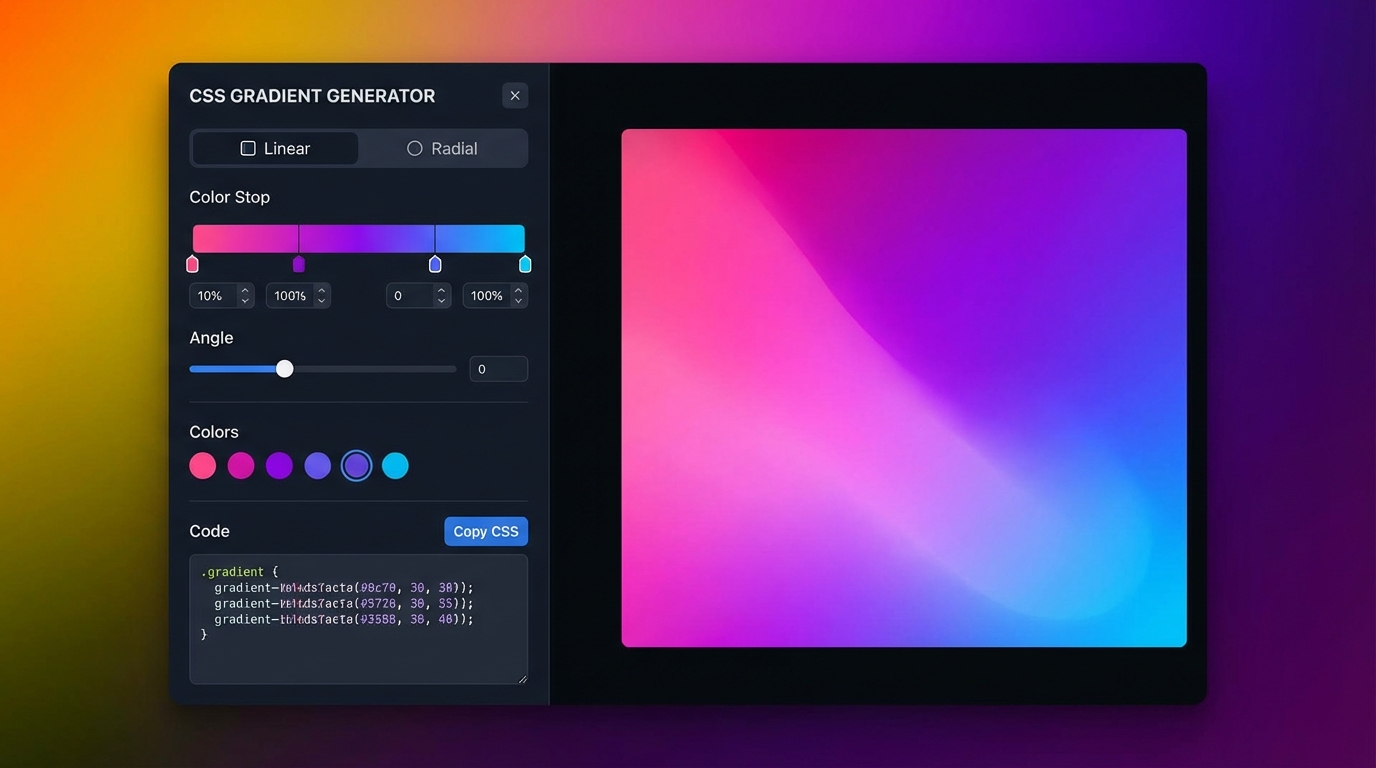Select the purple color stop marker
Viewport: 1376px width, 768px height.
click(298, 263)
